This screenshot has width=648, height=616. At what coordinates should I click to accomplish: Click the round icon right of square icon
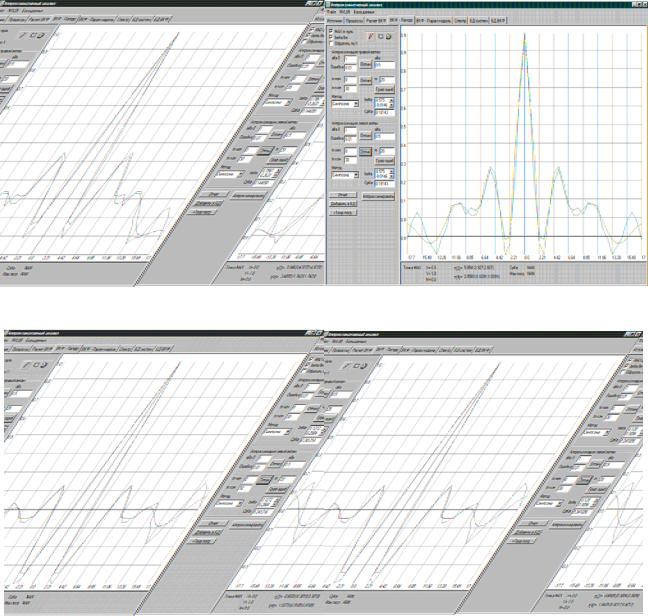point(388,36)
